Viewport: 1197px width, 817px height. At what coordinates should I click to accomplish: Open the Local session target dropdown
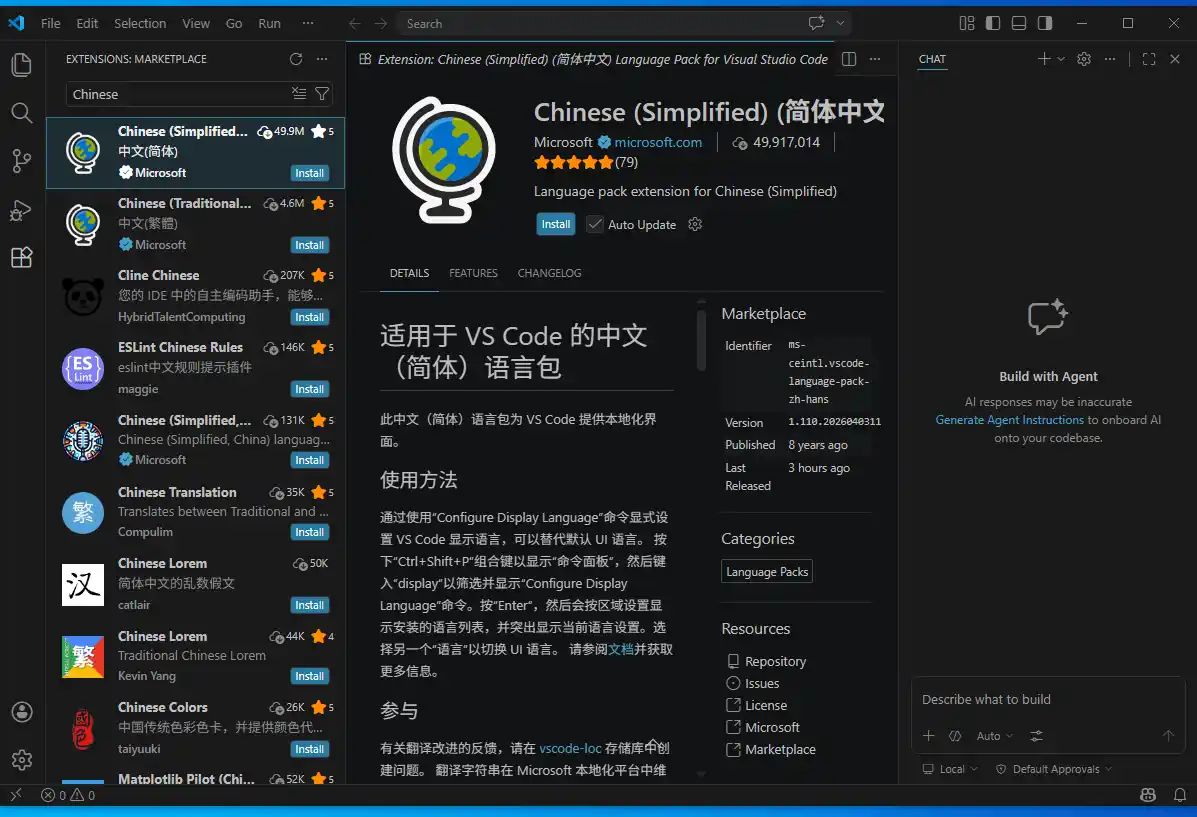(950, 769)
